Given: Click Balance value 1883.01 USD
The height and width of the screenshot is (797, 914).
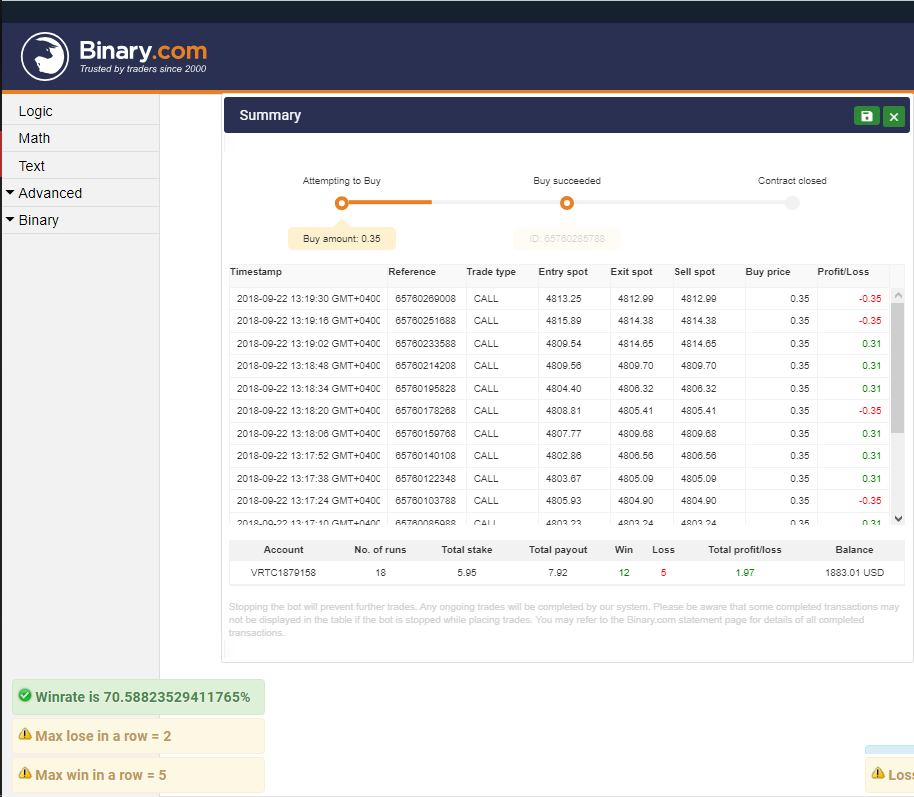Looking at the screenshot, I should tap(854, 573).
